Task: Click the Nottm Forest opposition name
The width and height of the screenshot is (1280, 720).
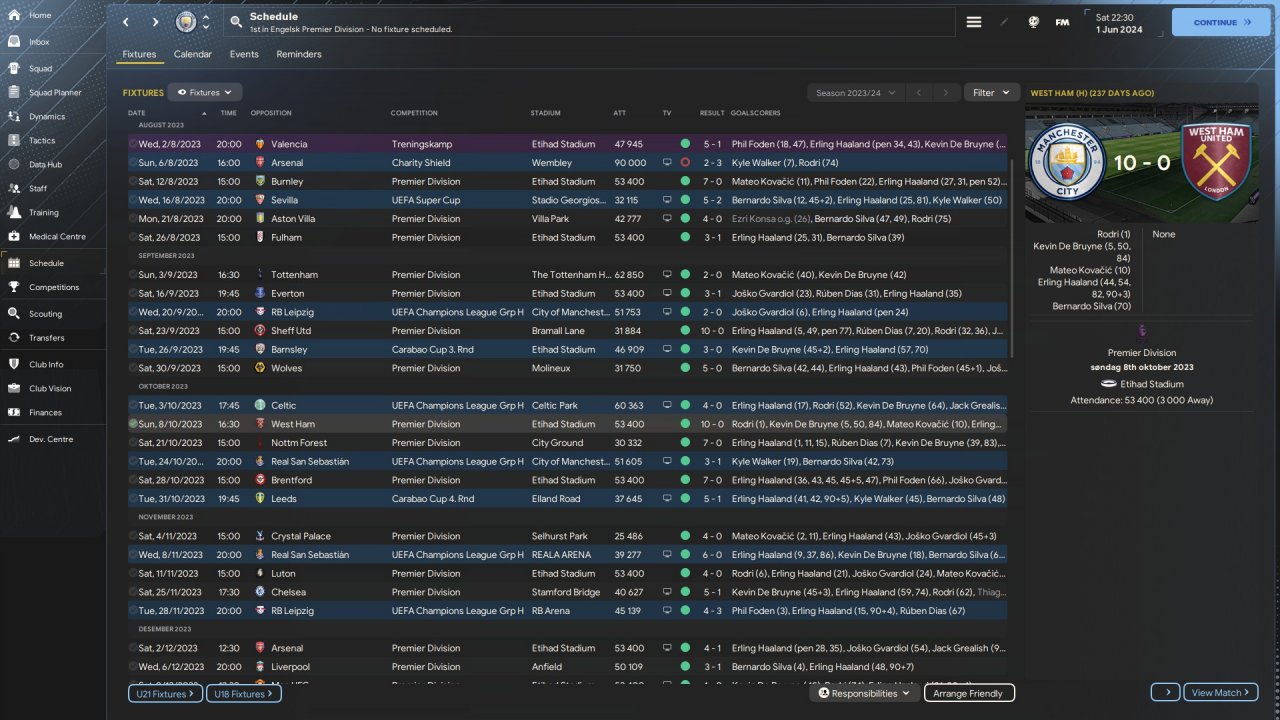Action: 299,443
